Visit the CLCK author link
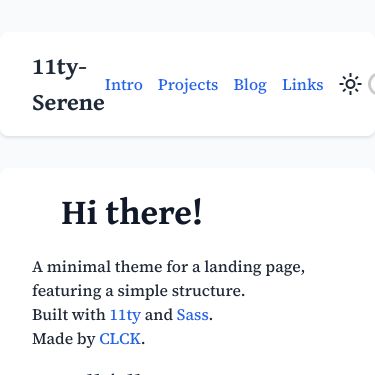375x375 pixels. tap(120, 339)
